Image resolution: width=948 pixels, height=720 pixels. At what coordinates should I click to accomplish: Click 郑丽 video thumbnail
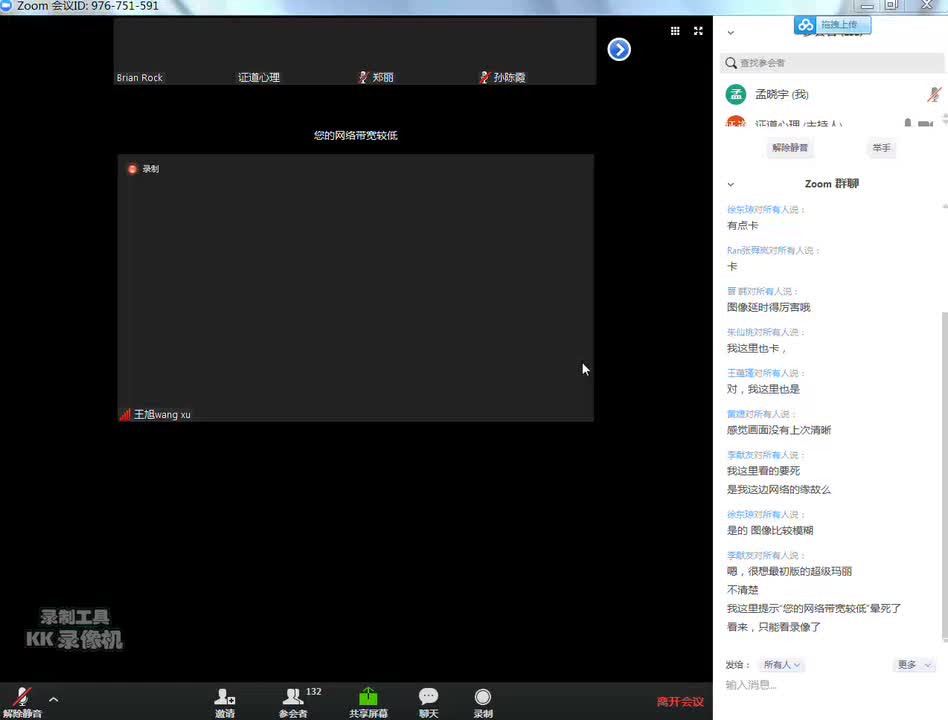pyautogui.click(x=415, y=51)
